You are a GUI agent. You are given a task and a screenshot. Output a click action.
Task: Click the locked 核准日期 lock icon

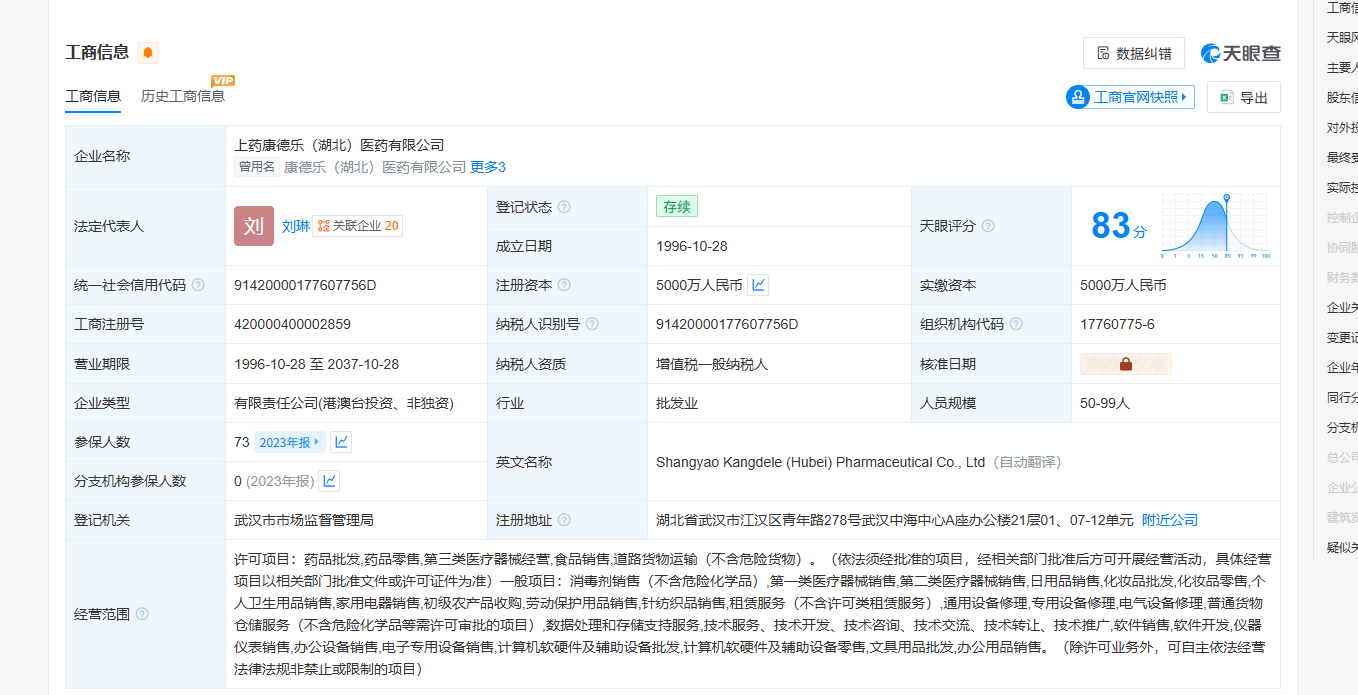(x=1125, y=364)
